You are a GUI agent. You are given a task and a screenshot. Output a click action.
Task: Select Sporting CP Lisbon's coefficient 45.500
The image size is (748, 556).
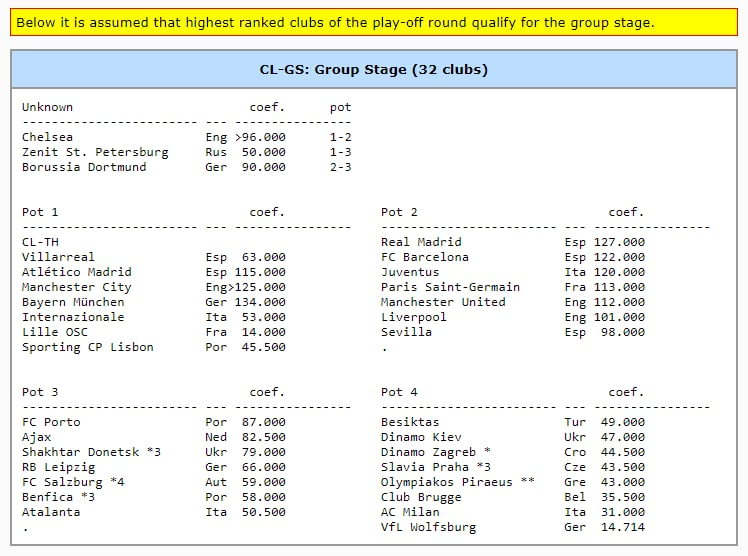[x=264, y=347]
